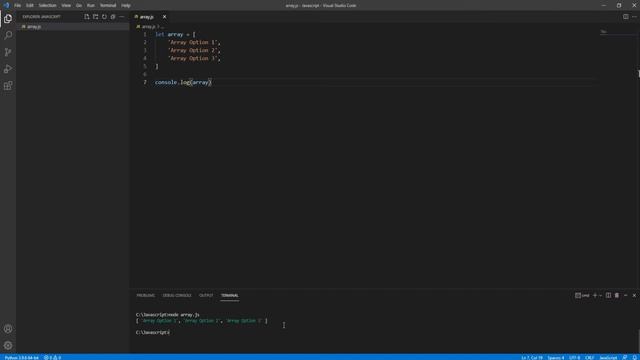Open the Edit menu
Screen dimensions: 640x360
tap(30, 6)
